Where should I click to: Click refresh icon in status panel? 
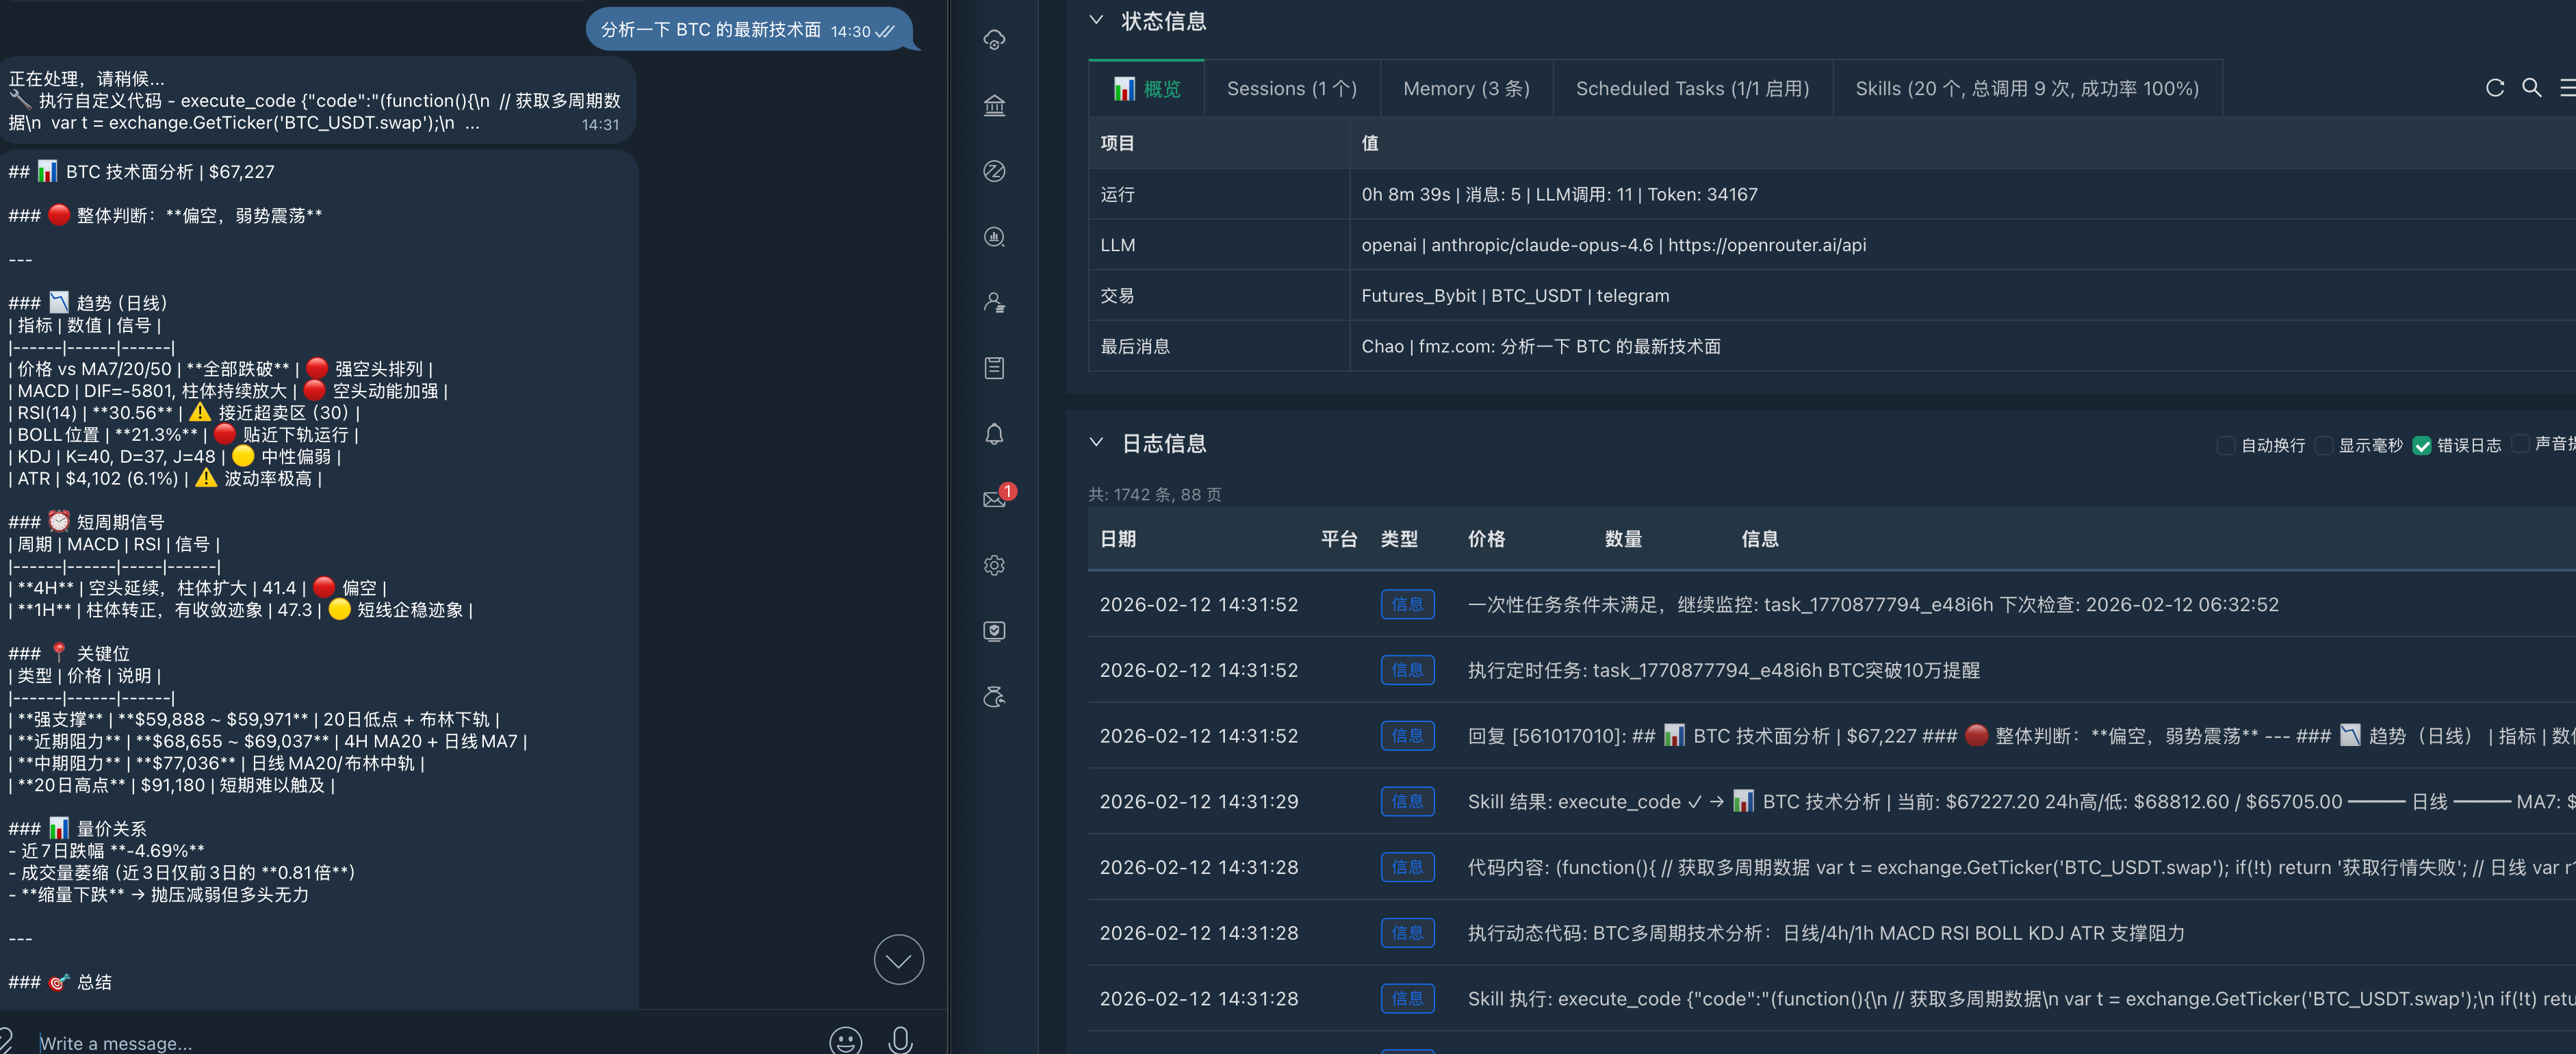[x=2494, y=88]
